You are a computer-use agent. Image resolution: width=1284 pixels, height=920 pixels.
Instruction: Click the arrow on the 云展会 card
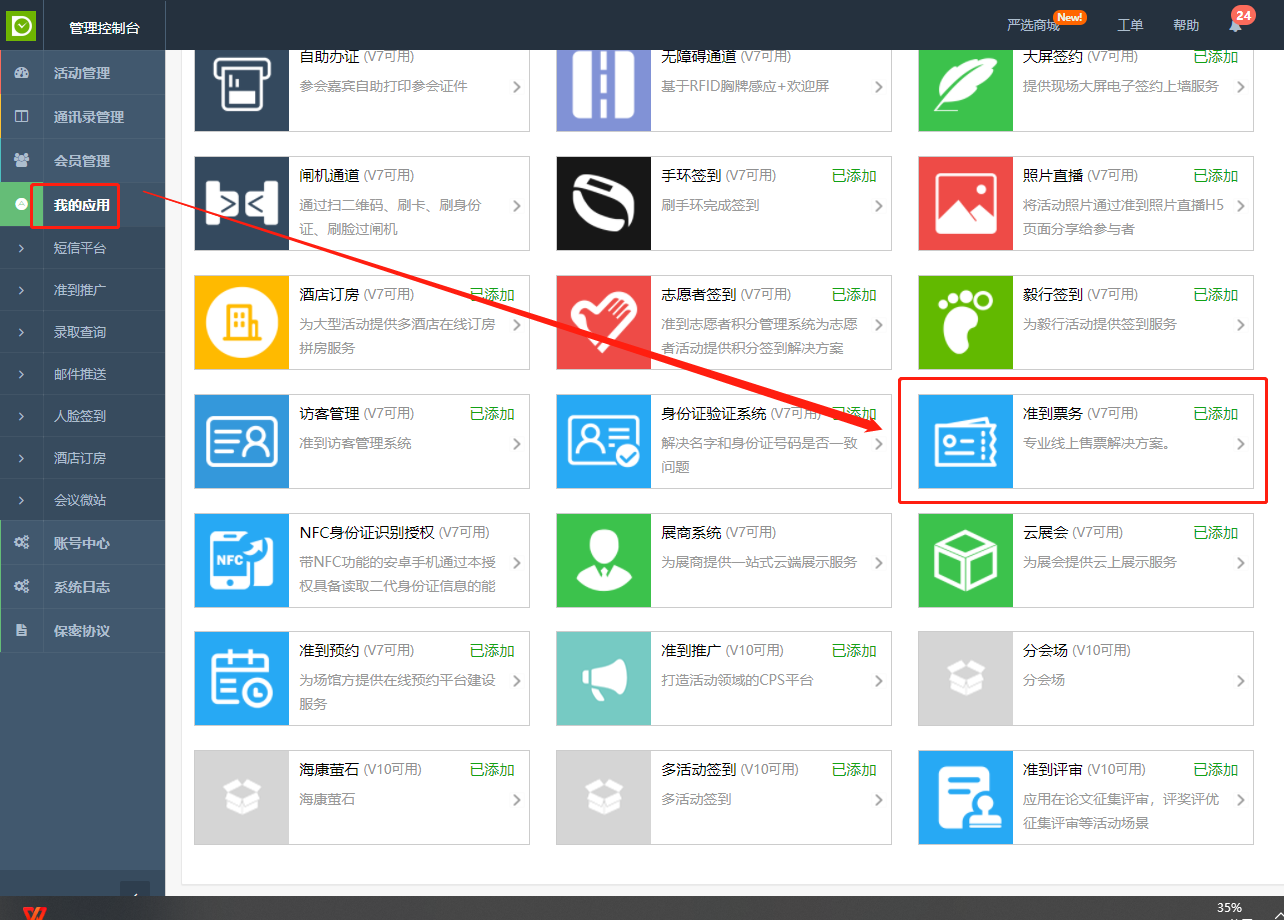pyautogui.click(x=1241, y=563)
